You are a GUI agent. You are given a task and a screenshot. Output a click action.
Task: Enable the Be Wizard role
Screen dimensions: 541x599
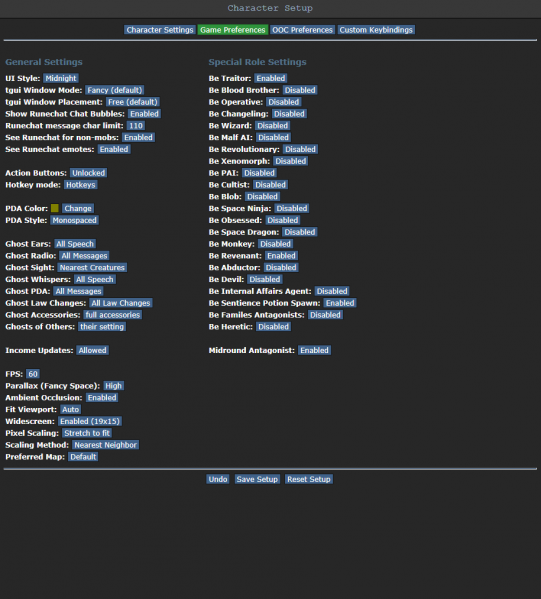tap(273, 126)
